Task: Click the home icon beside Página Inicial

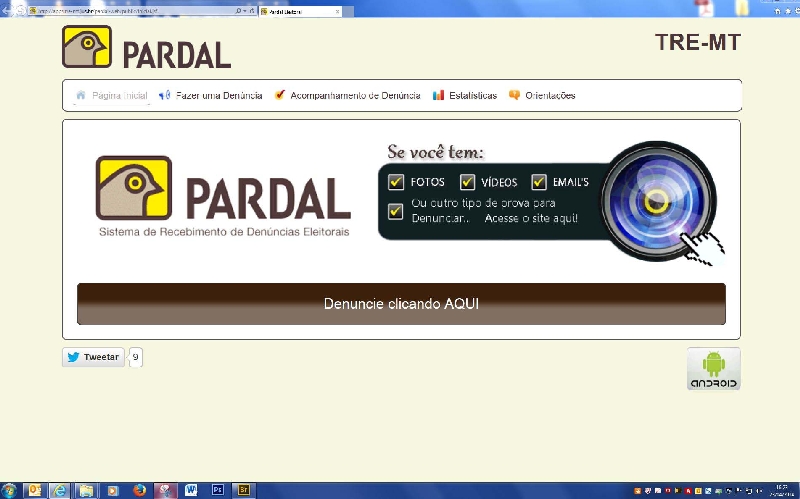Action: (x=81, y=95)
